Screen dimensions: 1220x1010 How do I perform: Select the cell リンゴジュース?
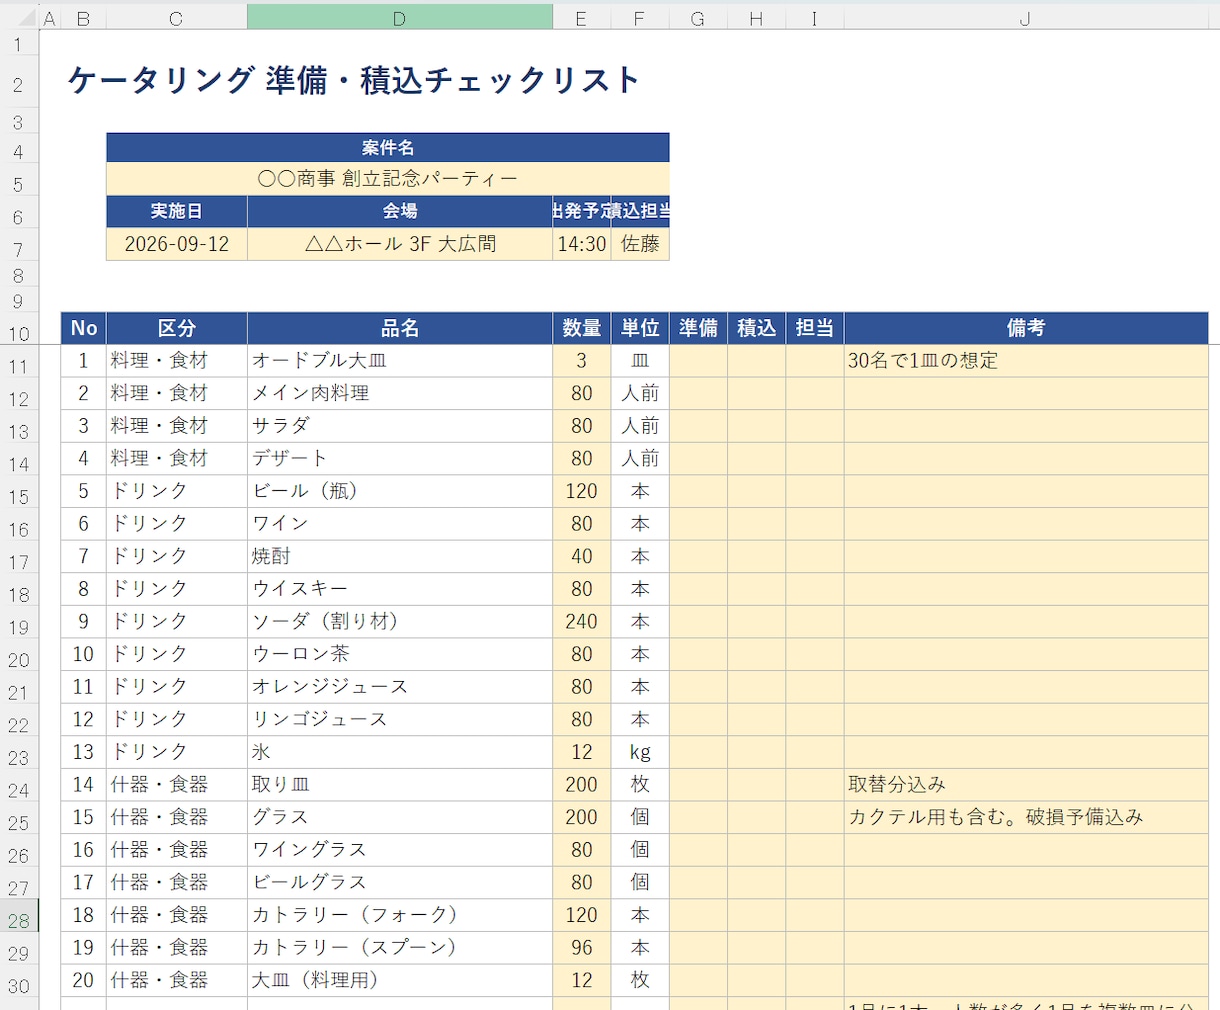(400, 720)
